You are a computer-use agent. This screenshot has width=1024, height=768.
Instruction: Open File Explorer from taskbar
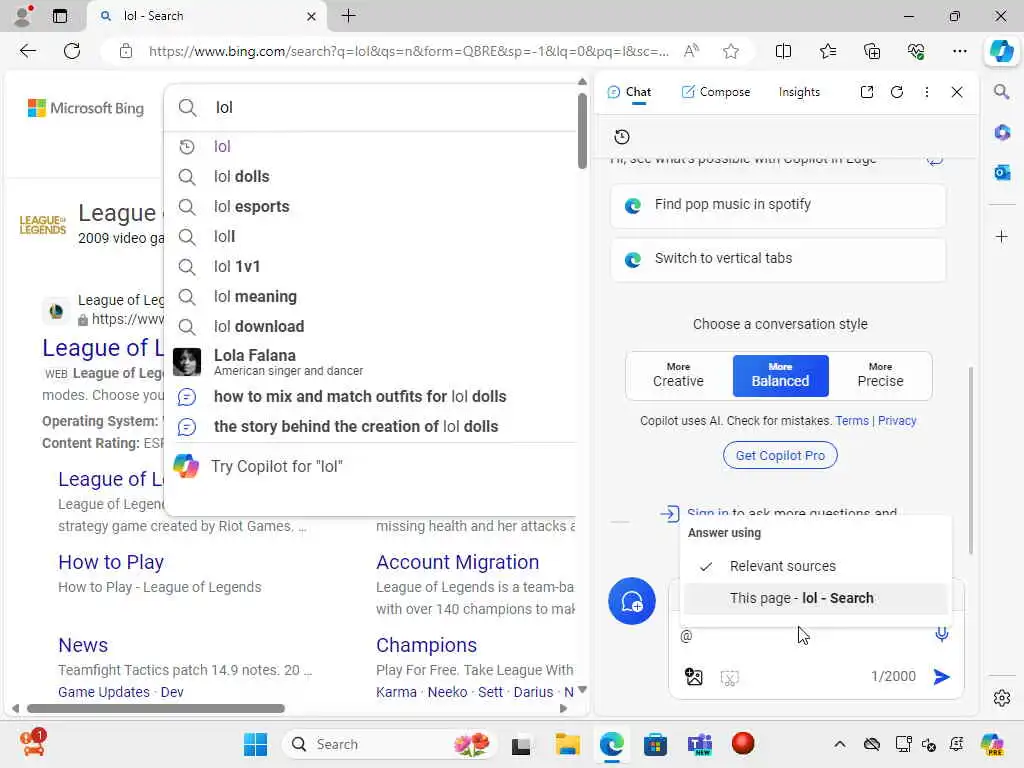click(567, 744)
